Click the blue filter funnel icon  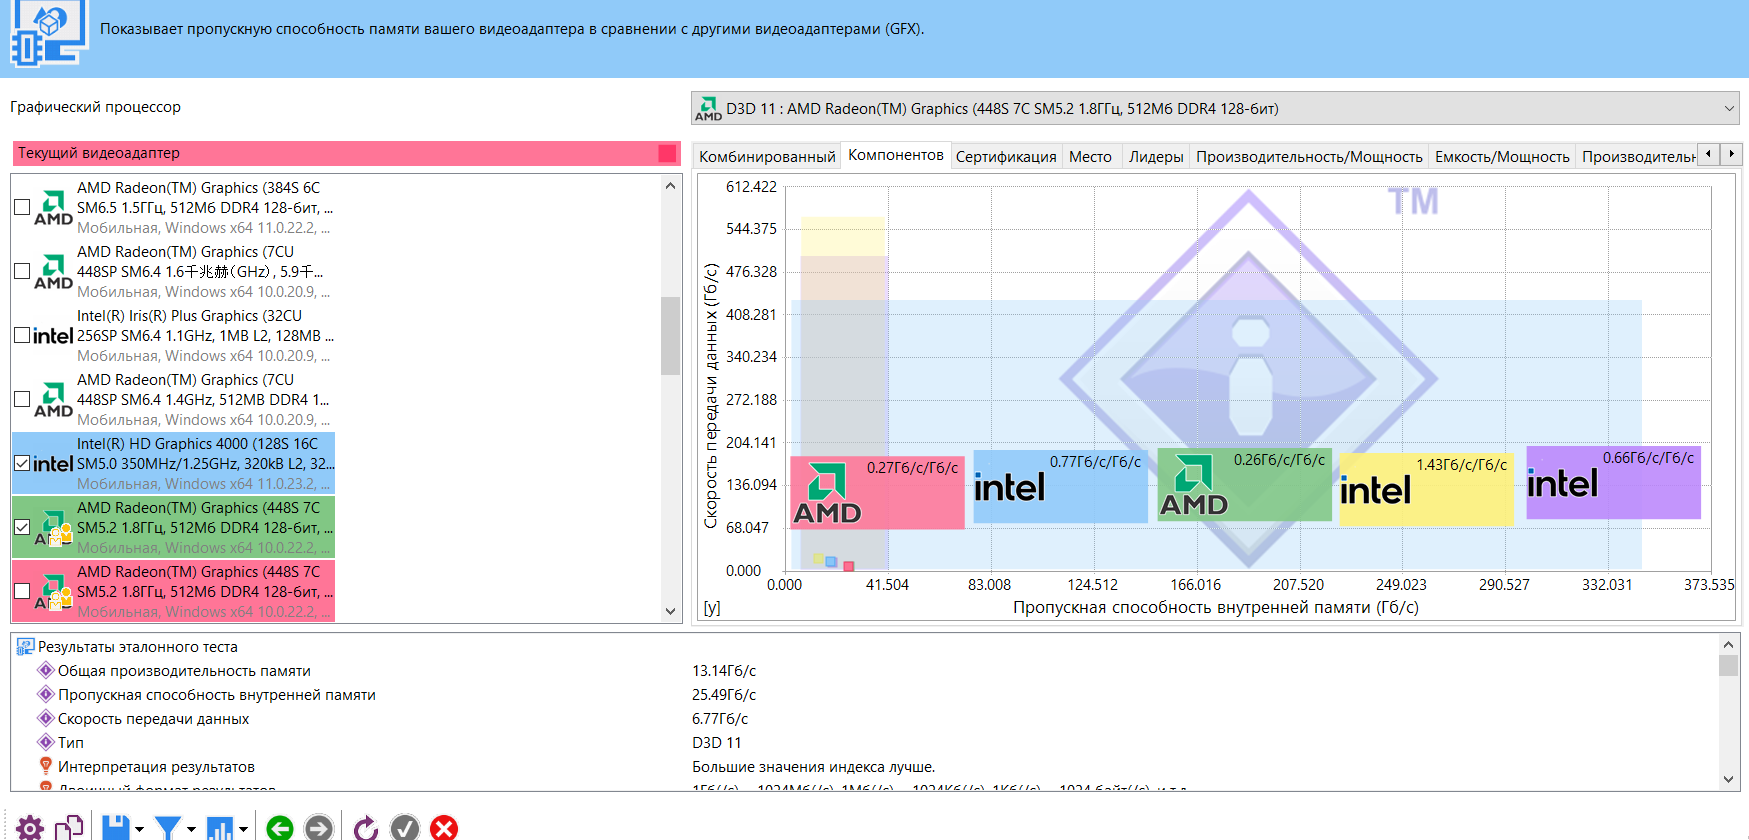click(168, 828)
